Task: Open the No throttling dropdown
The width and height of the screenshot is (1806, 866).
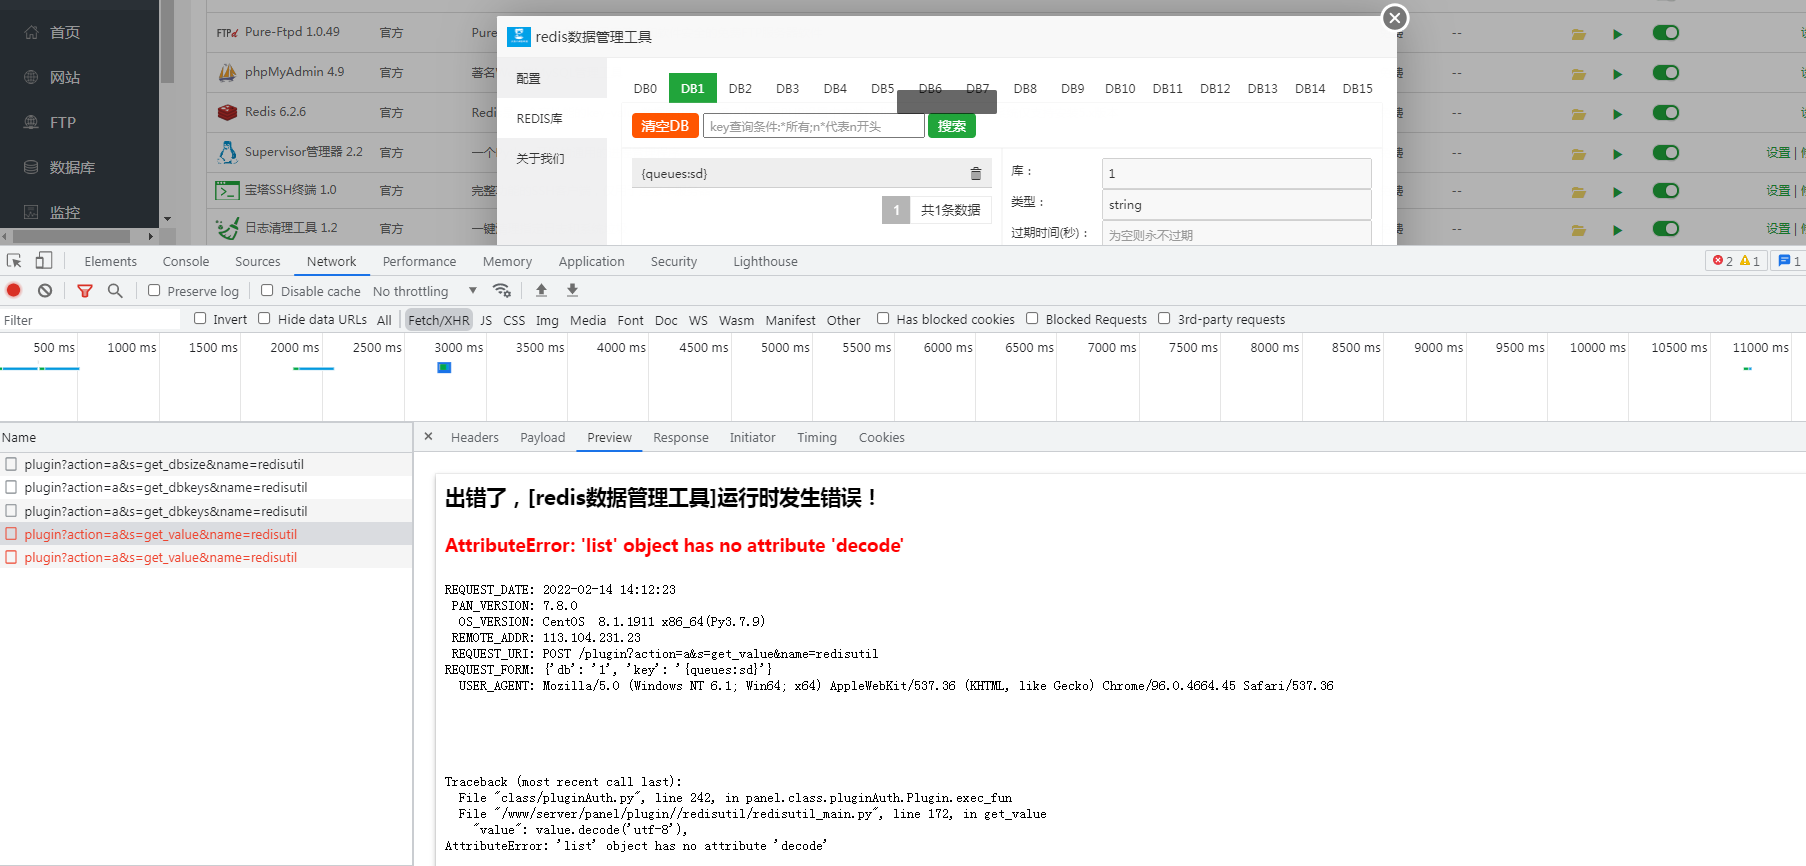Action: coord(425,291)
